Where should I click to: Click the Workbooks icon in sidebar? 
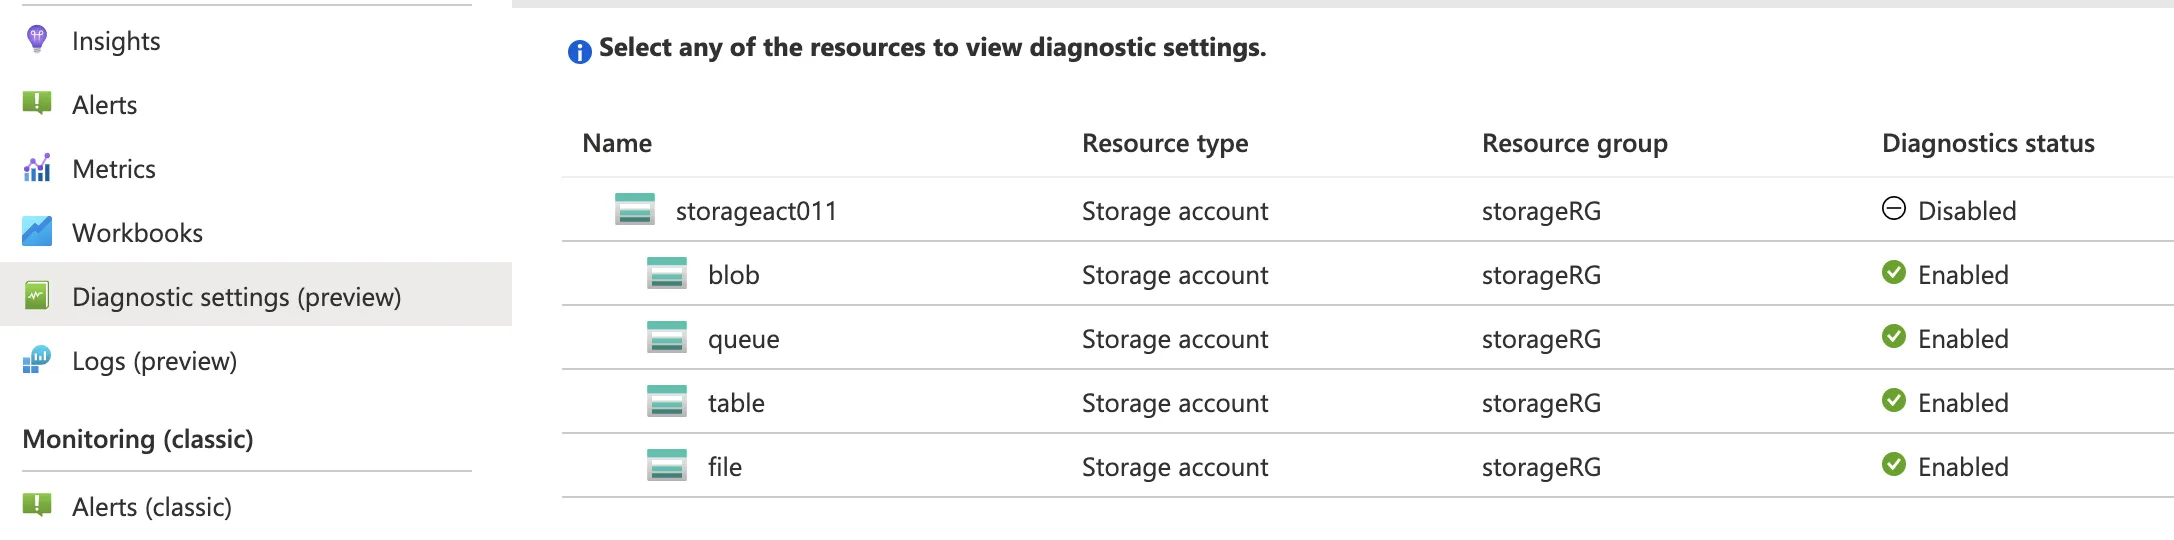[x=37, y=232]
